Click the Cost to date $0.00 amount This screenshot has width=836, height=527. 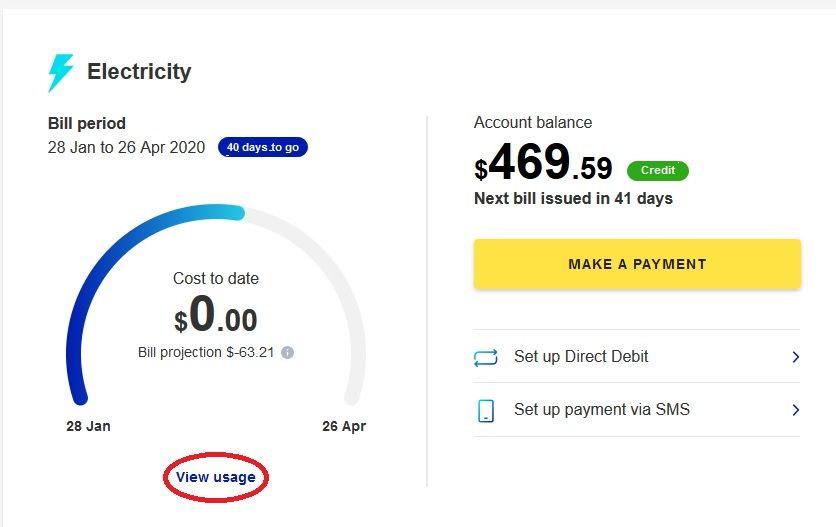click(x=216, y=318)
